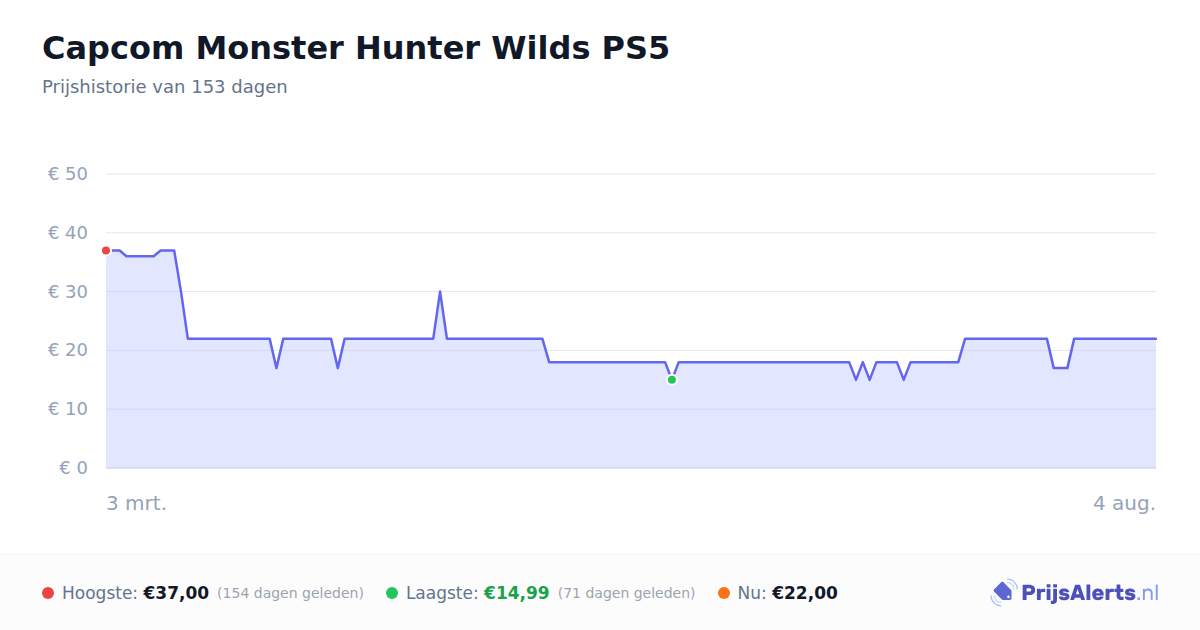Click the € 30 axis label
Screen dimensions: 1200x630
click(68, 292)
